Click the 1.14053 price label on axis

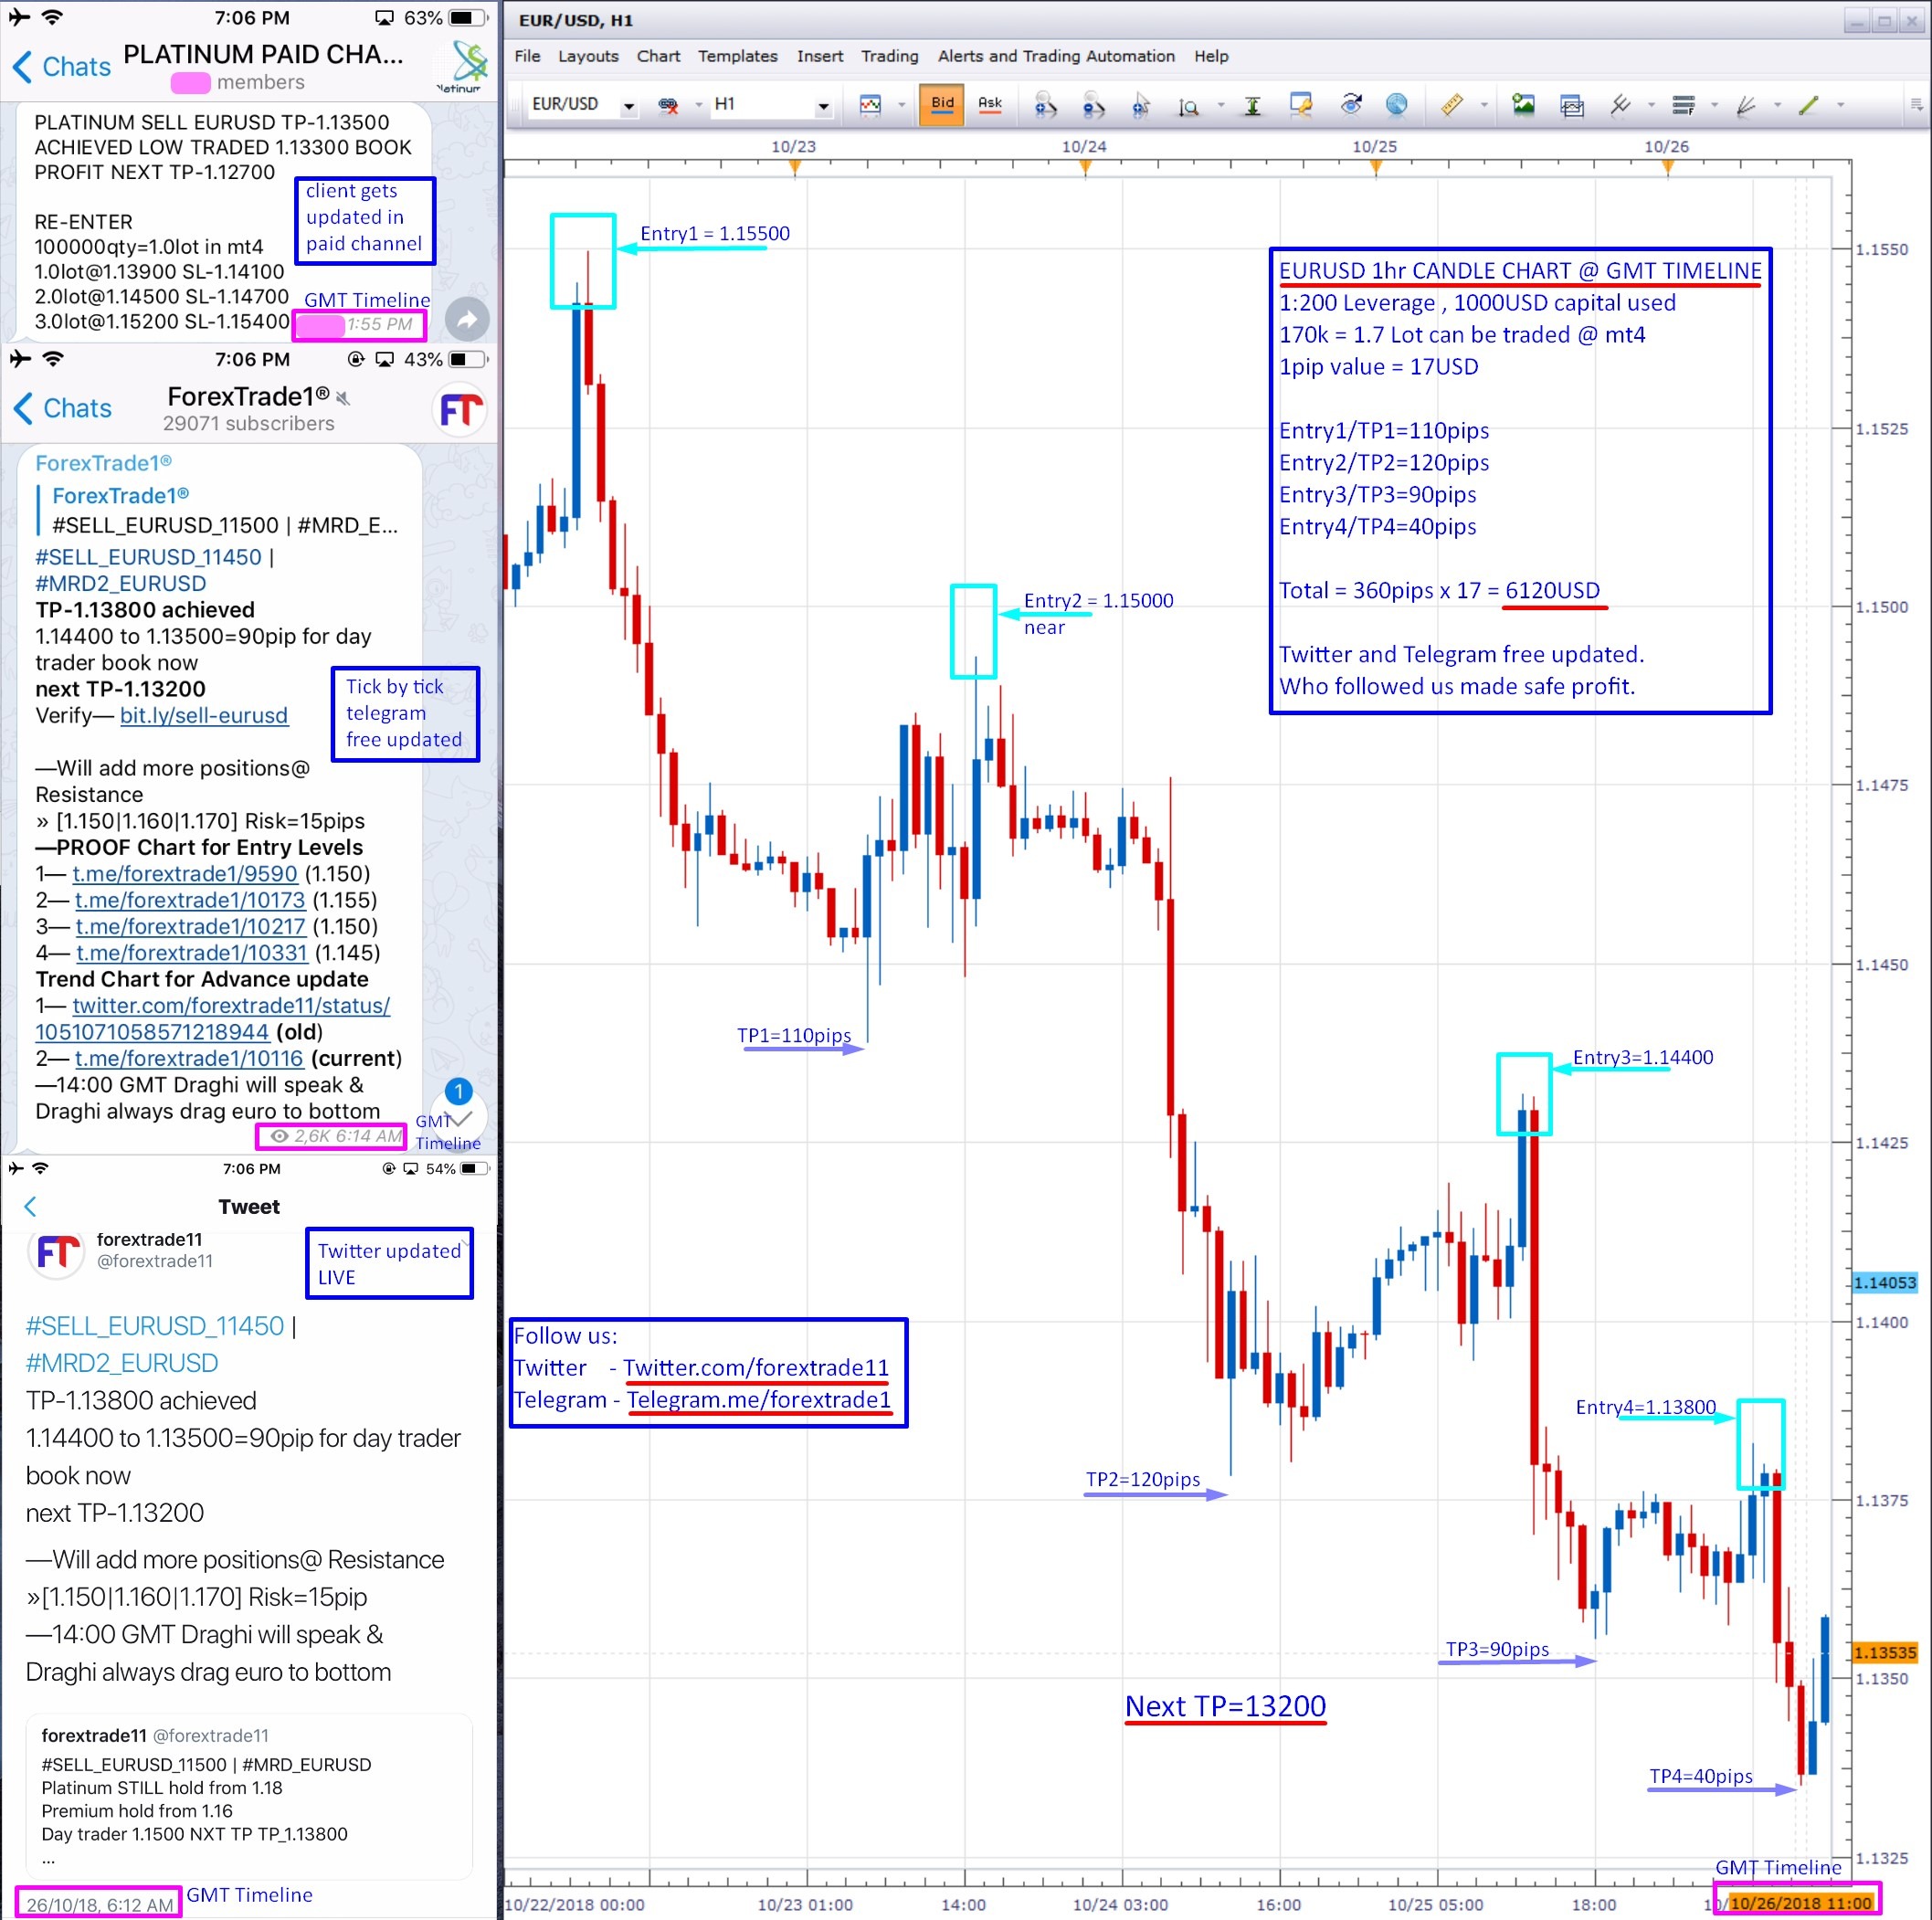(1885, 1282)
